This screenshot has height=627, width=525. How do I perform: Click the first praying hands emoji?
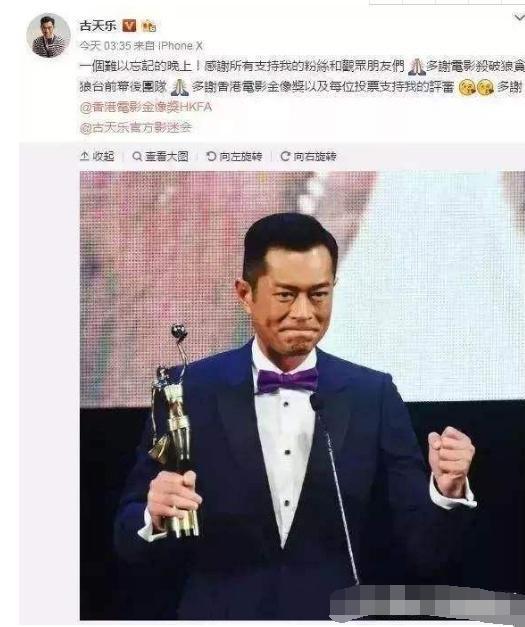point(416,66)
